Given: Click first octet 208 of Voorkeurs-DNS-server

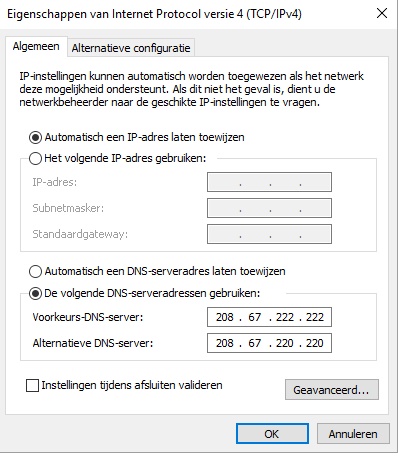Looking at the screenshot, I should pyautogui.click(x=225, y=317).
